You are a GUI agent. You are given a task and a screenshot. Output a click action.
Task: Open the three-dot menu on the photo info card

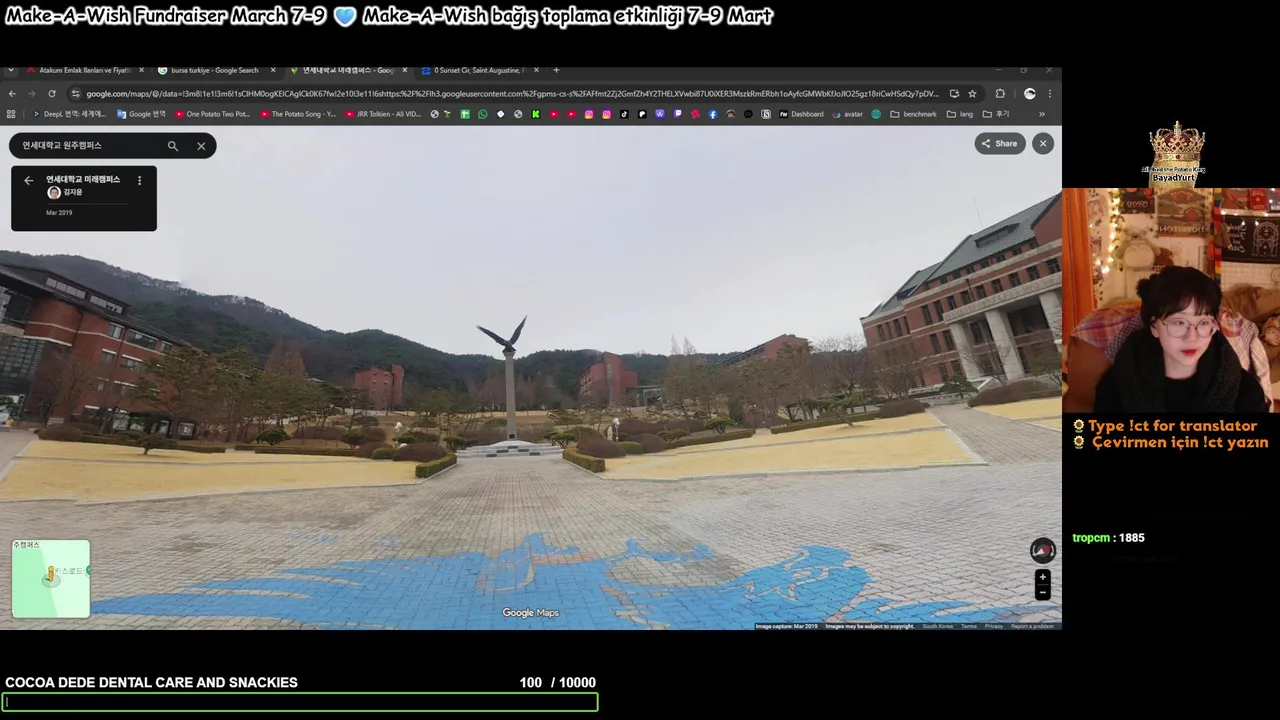coord(139,181)
